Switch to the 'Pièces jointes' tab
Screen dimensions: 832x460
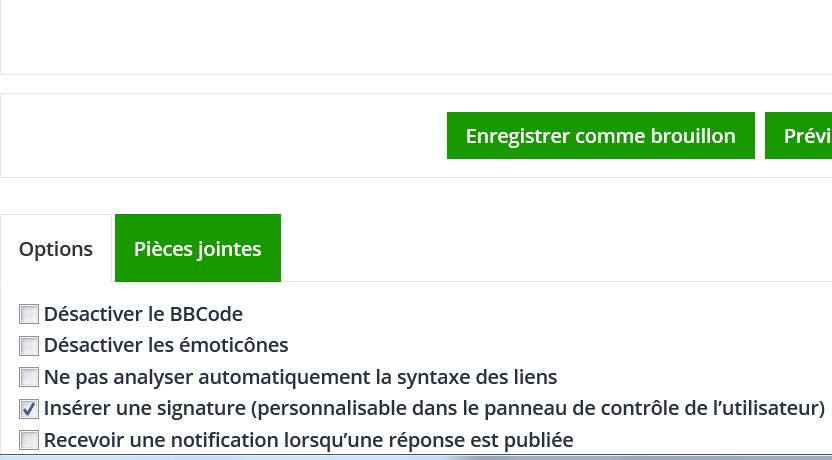pyautogui.click(x=197, y=249)
